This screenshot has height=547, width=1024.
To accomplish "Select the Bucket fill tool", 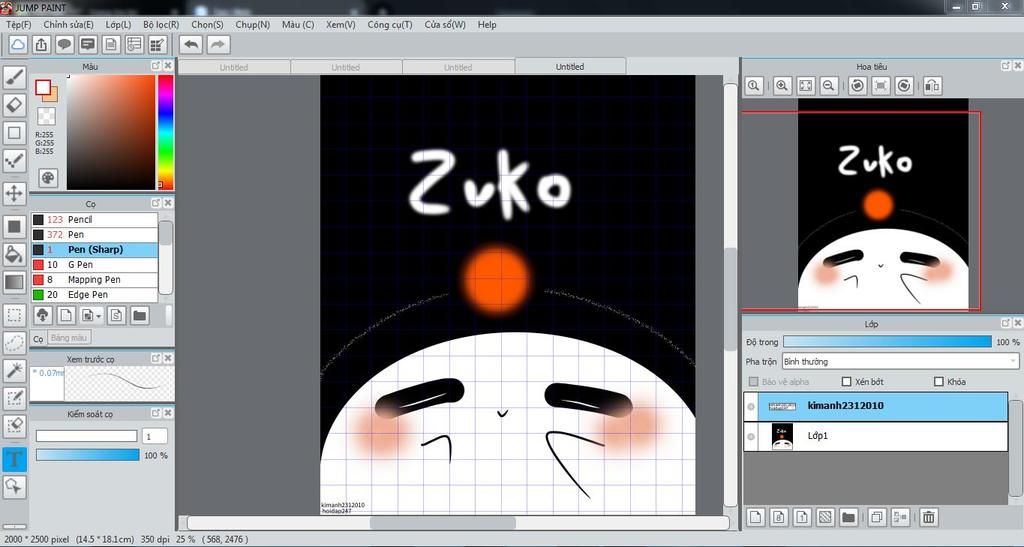I will click(14, 254).
